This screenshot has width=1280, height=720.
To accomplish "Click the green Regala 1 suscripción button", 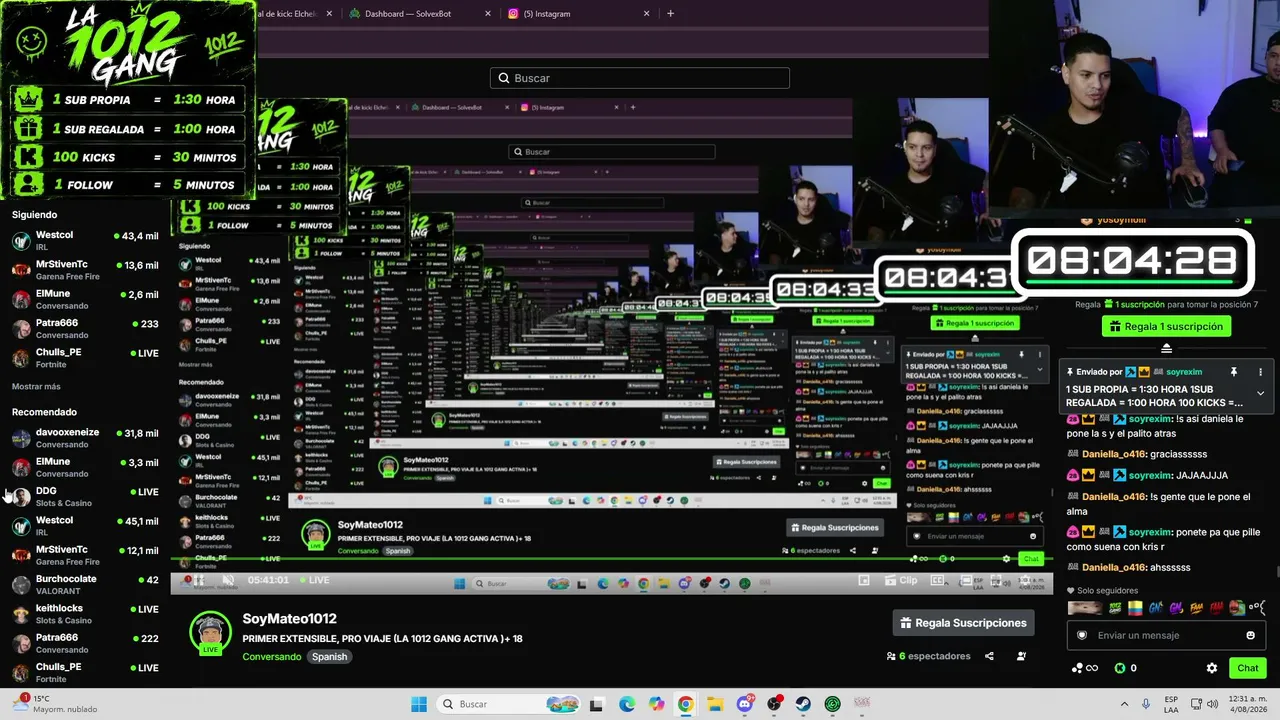I will pos(1166,326).
